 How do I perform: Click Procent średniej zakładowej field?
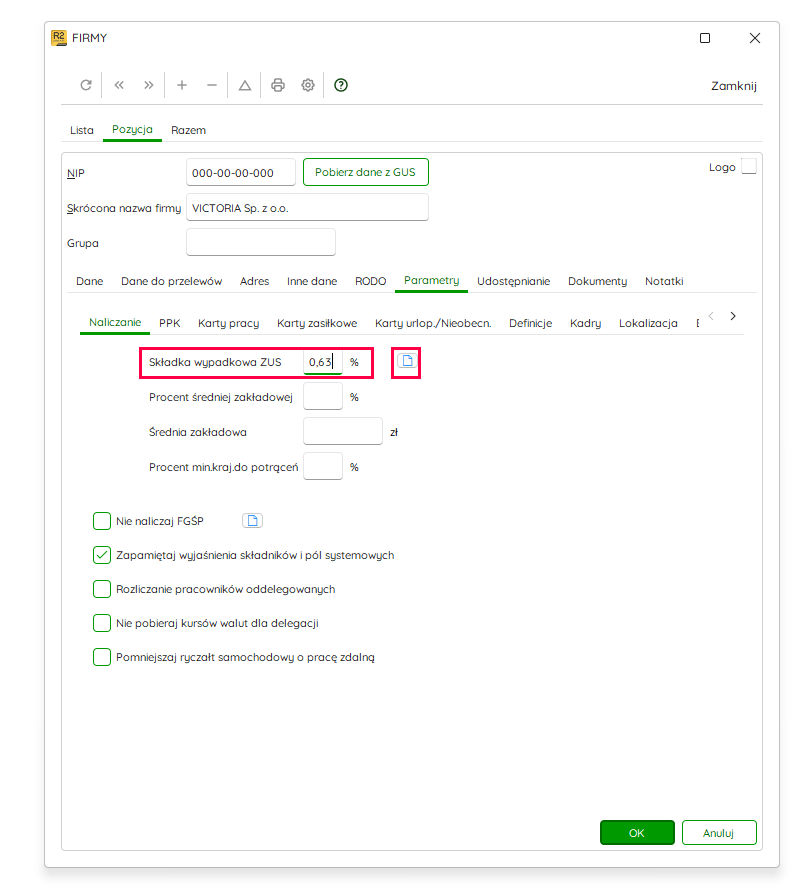(323, 396)
